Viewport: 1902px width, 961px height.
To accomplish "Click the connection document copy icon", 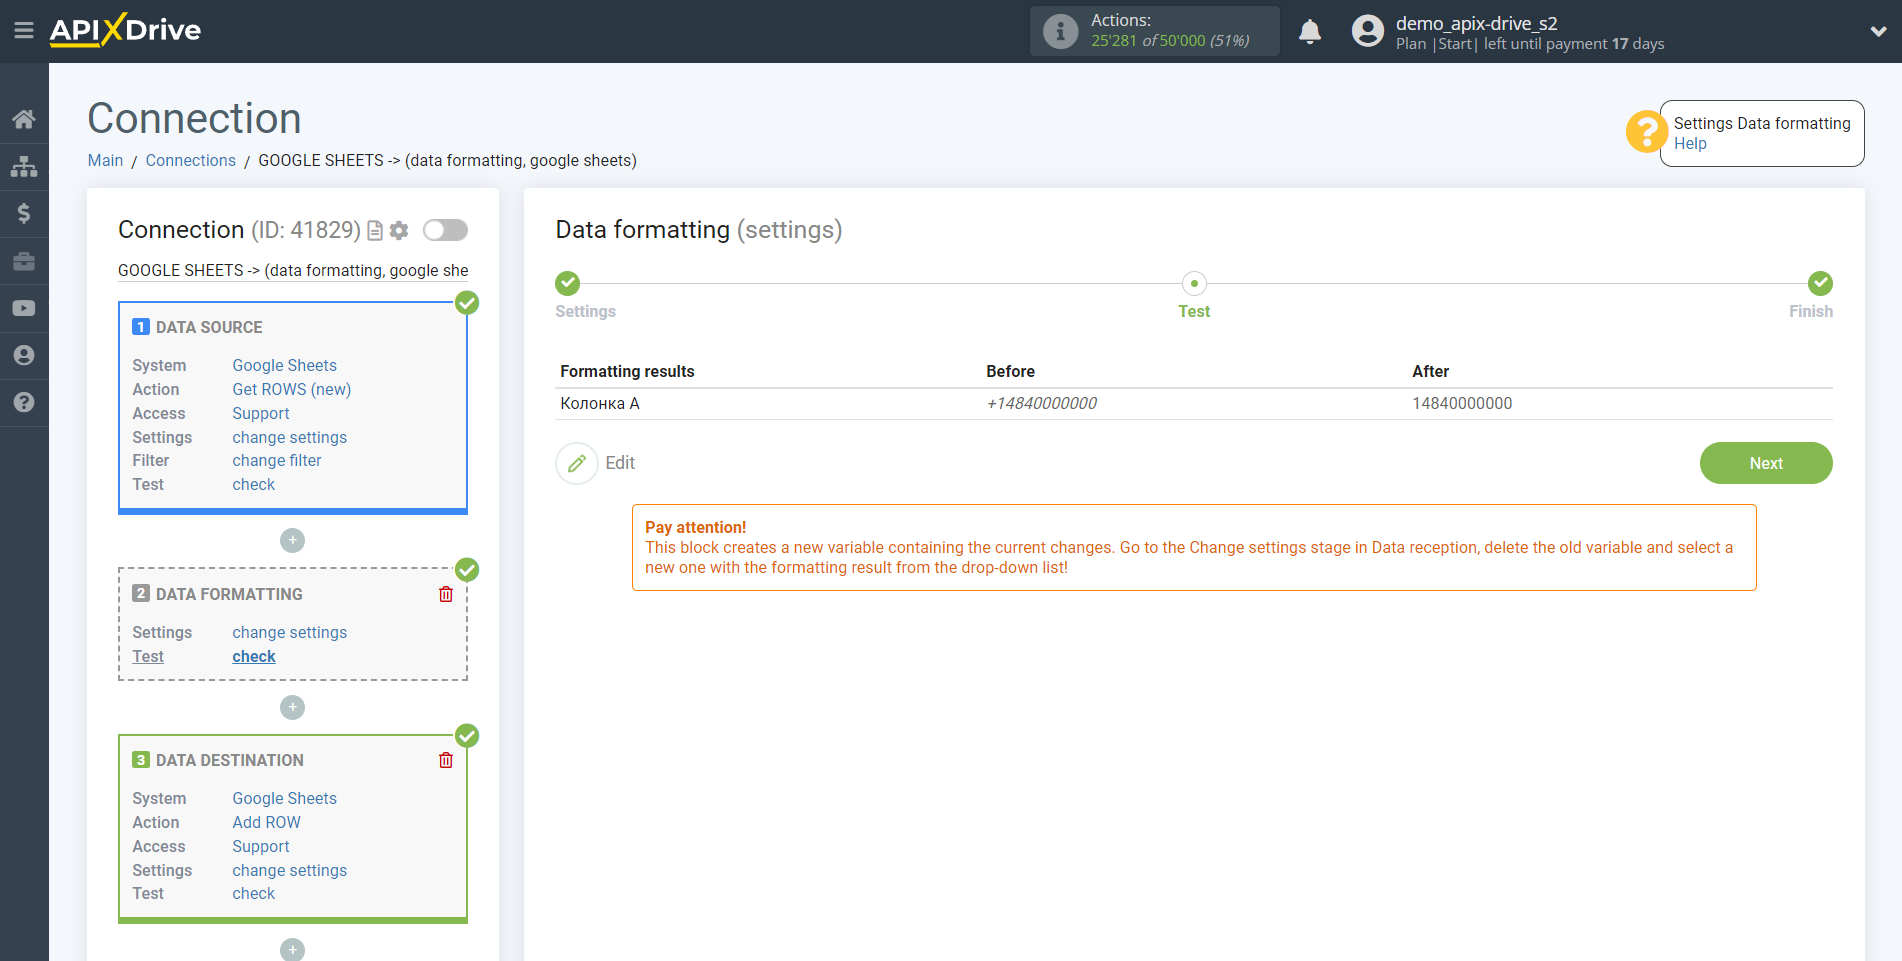I will [375, 231].
